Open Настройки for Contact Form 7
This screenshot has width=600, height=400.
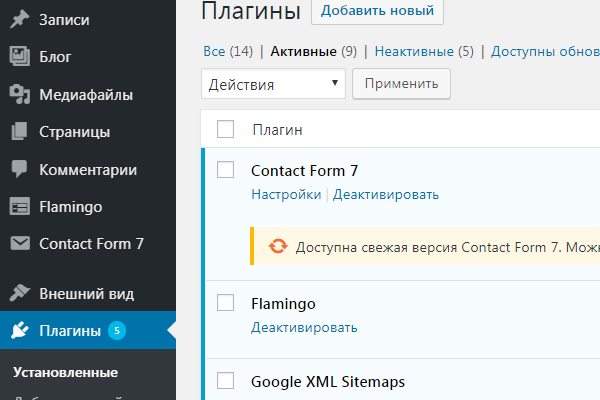click(286, 194)
